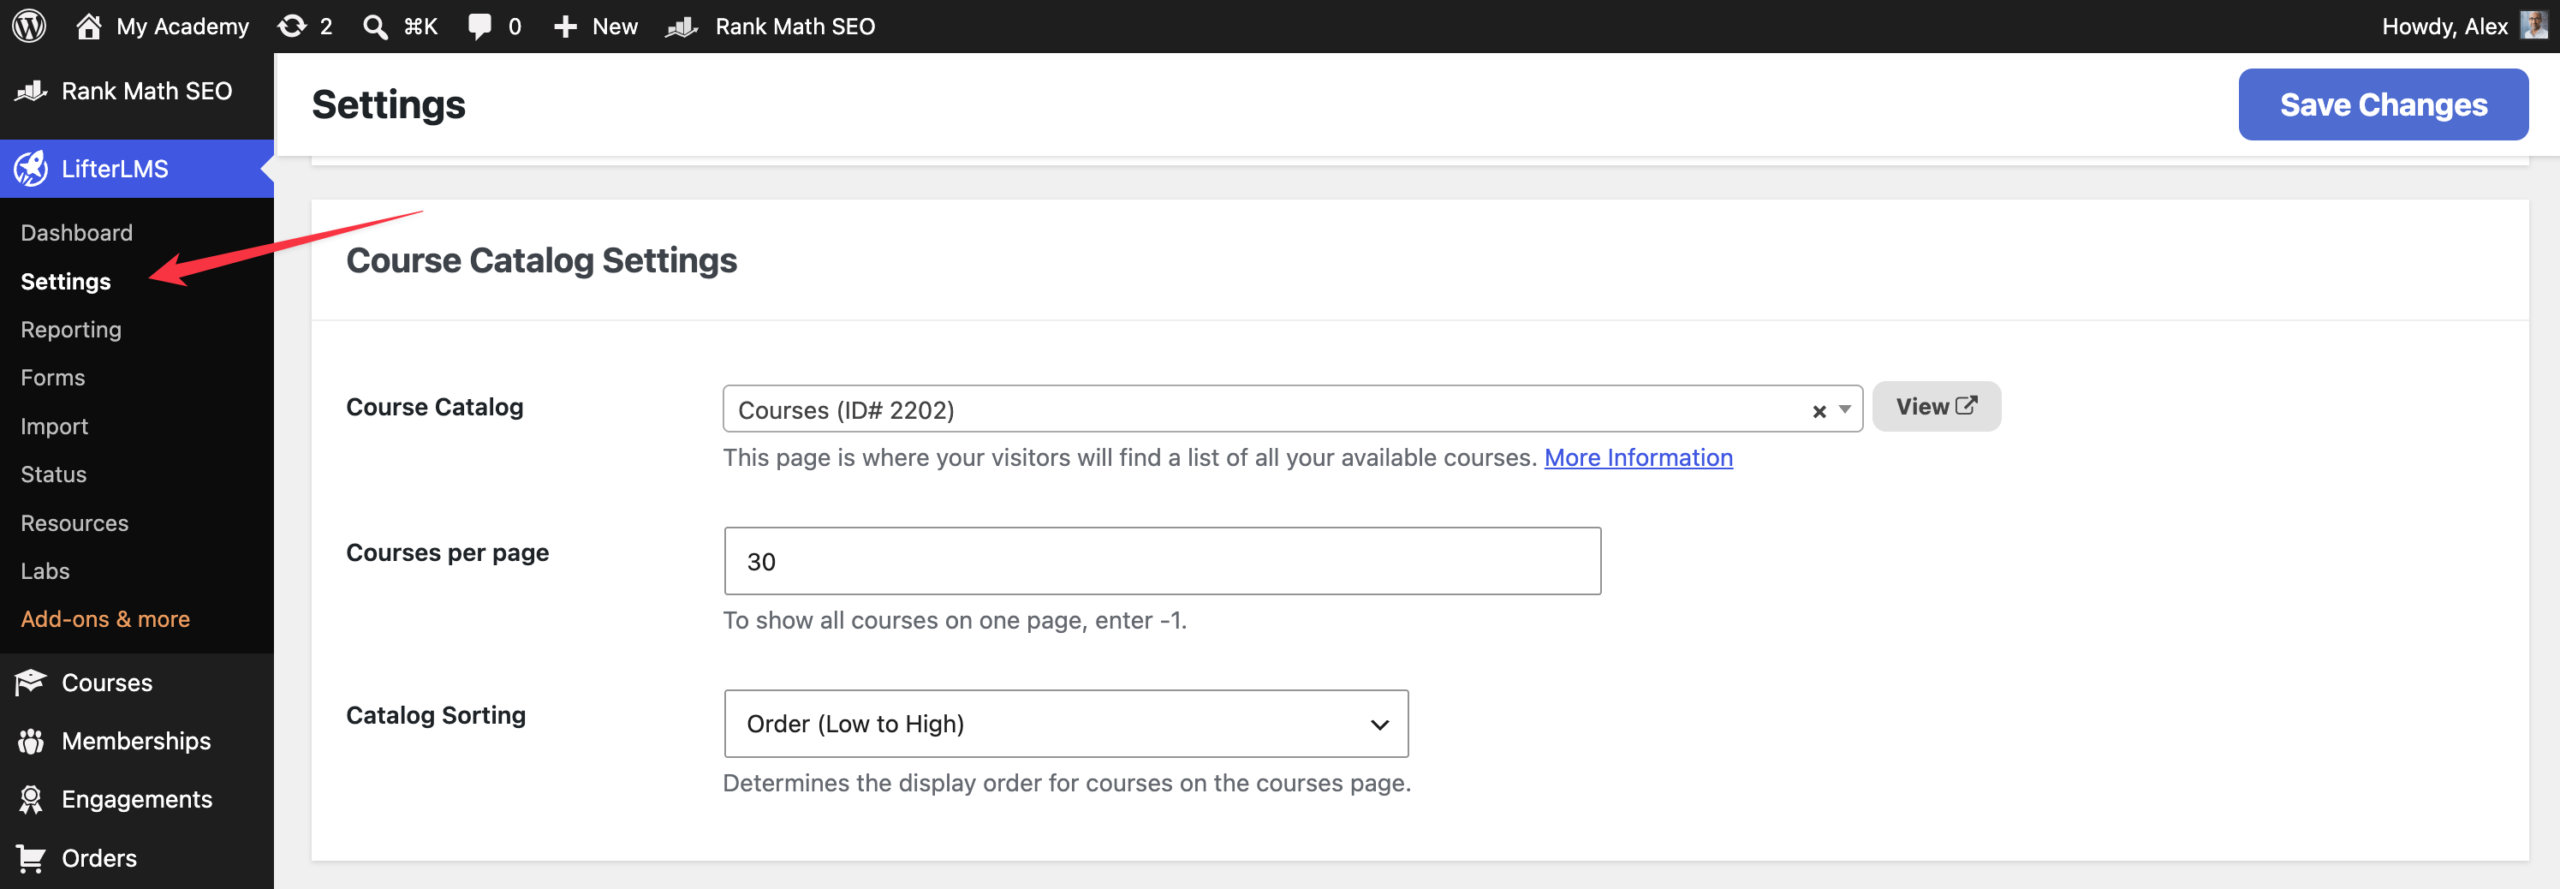The height and width of the screenshot is (889, 2560).
Task: Click the search magnifier icon
Action: 375,26
